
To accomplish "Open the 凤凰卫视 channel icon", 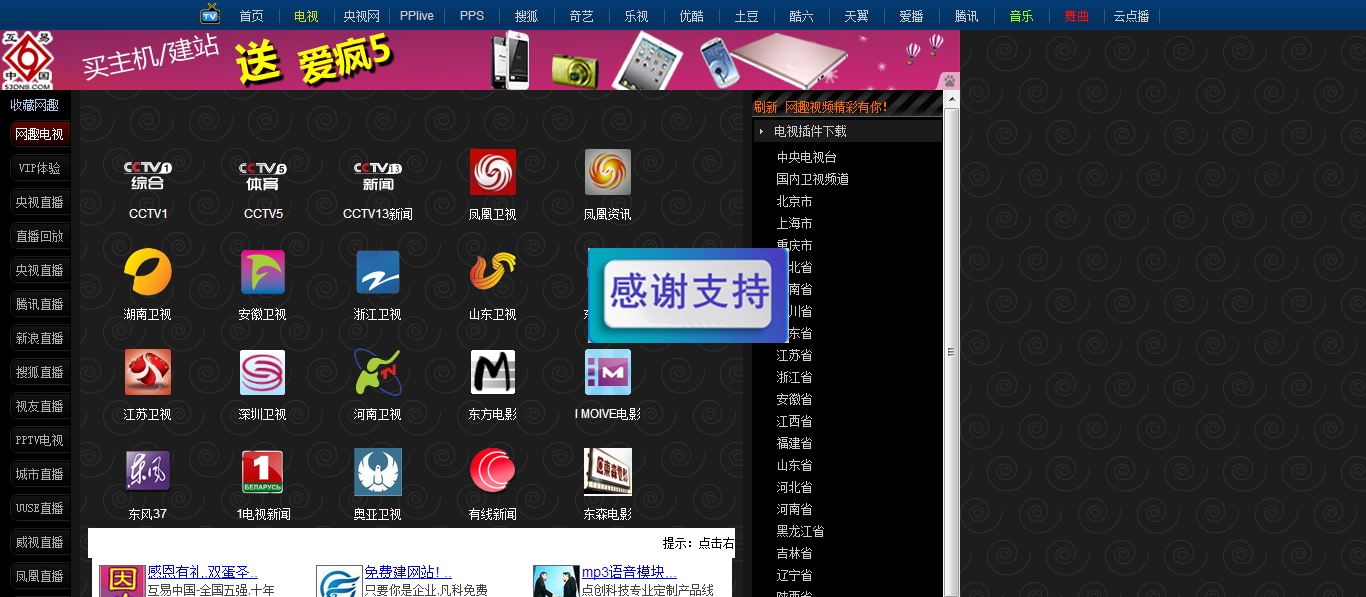I will [x=493, y=172].
